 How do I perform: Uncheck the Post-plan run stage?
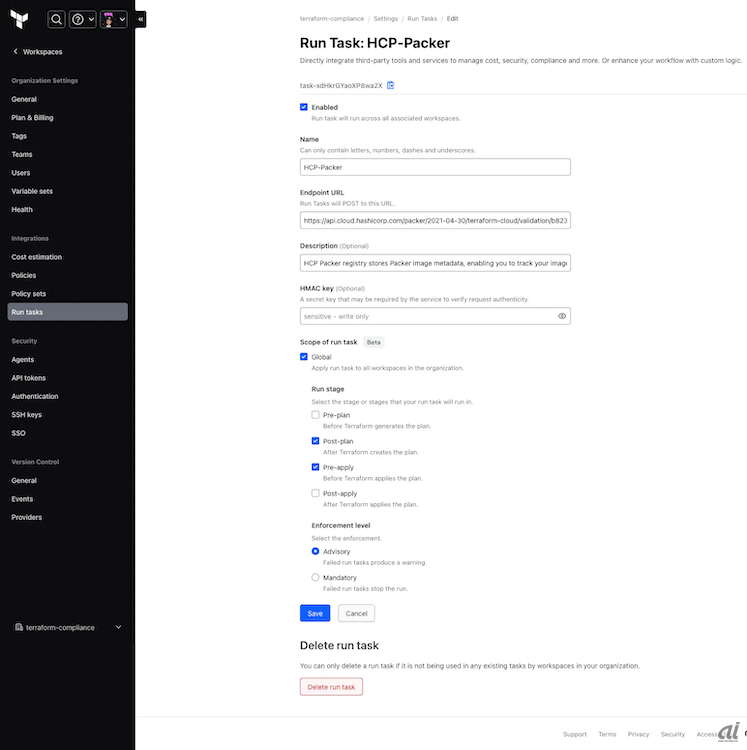point(315,441)
